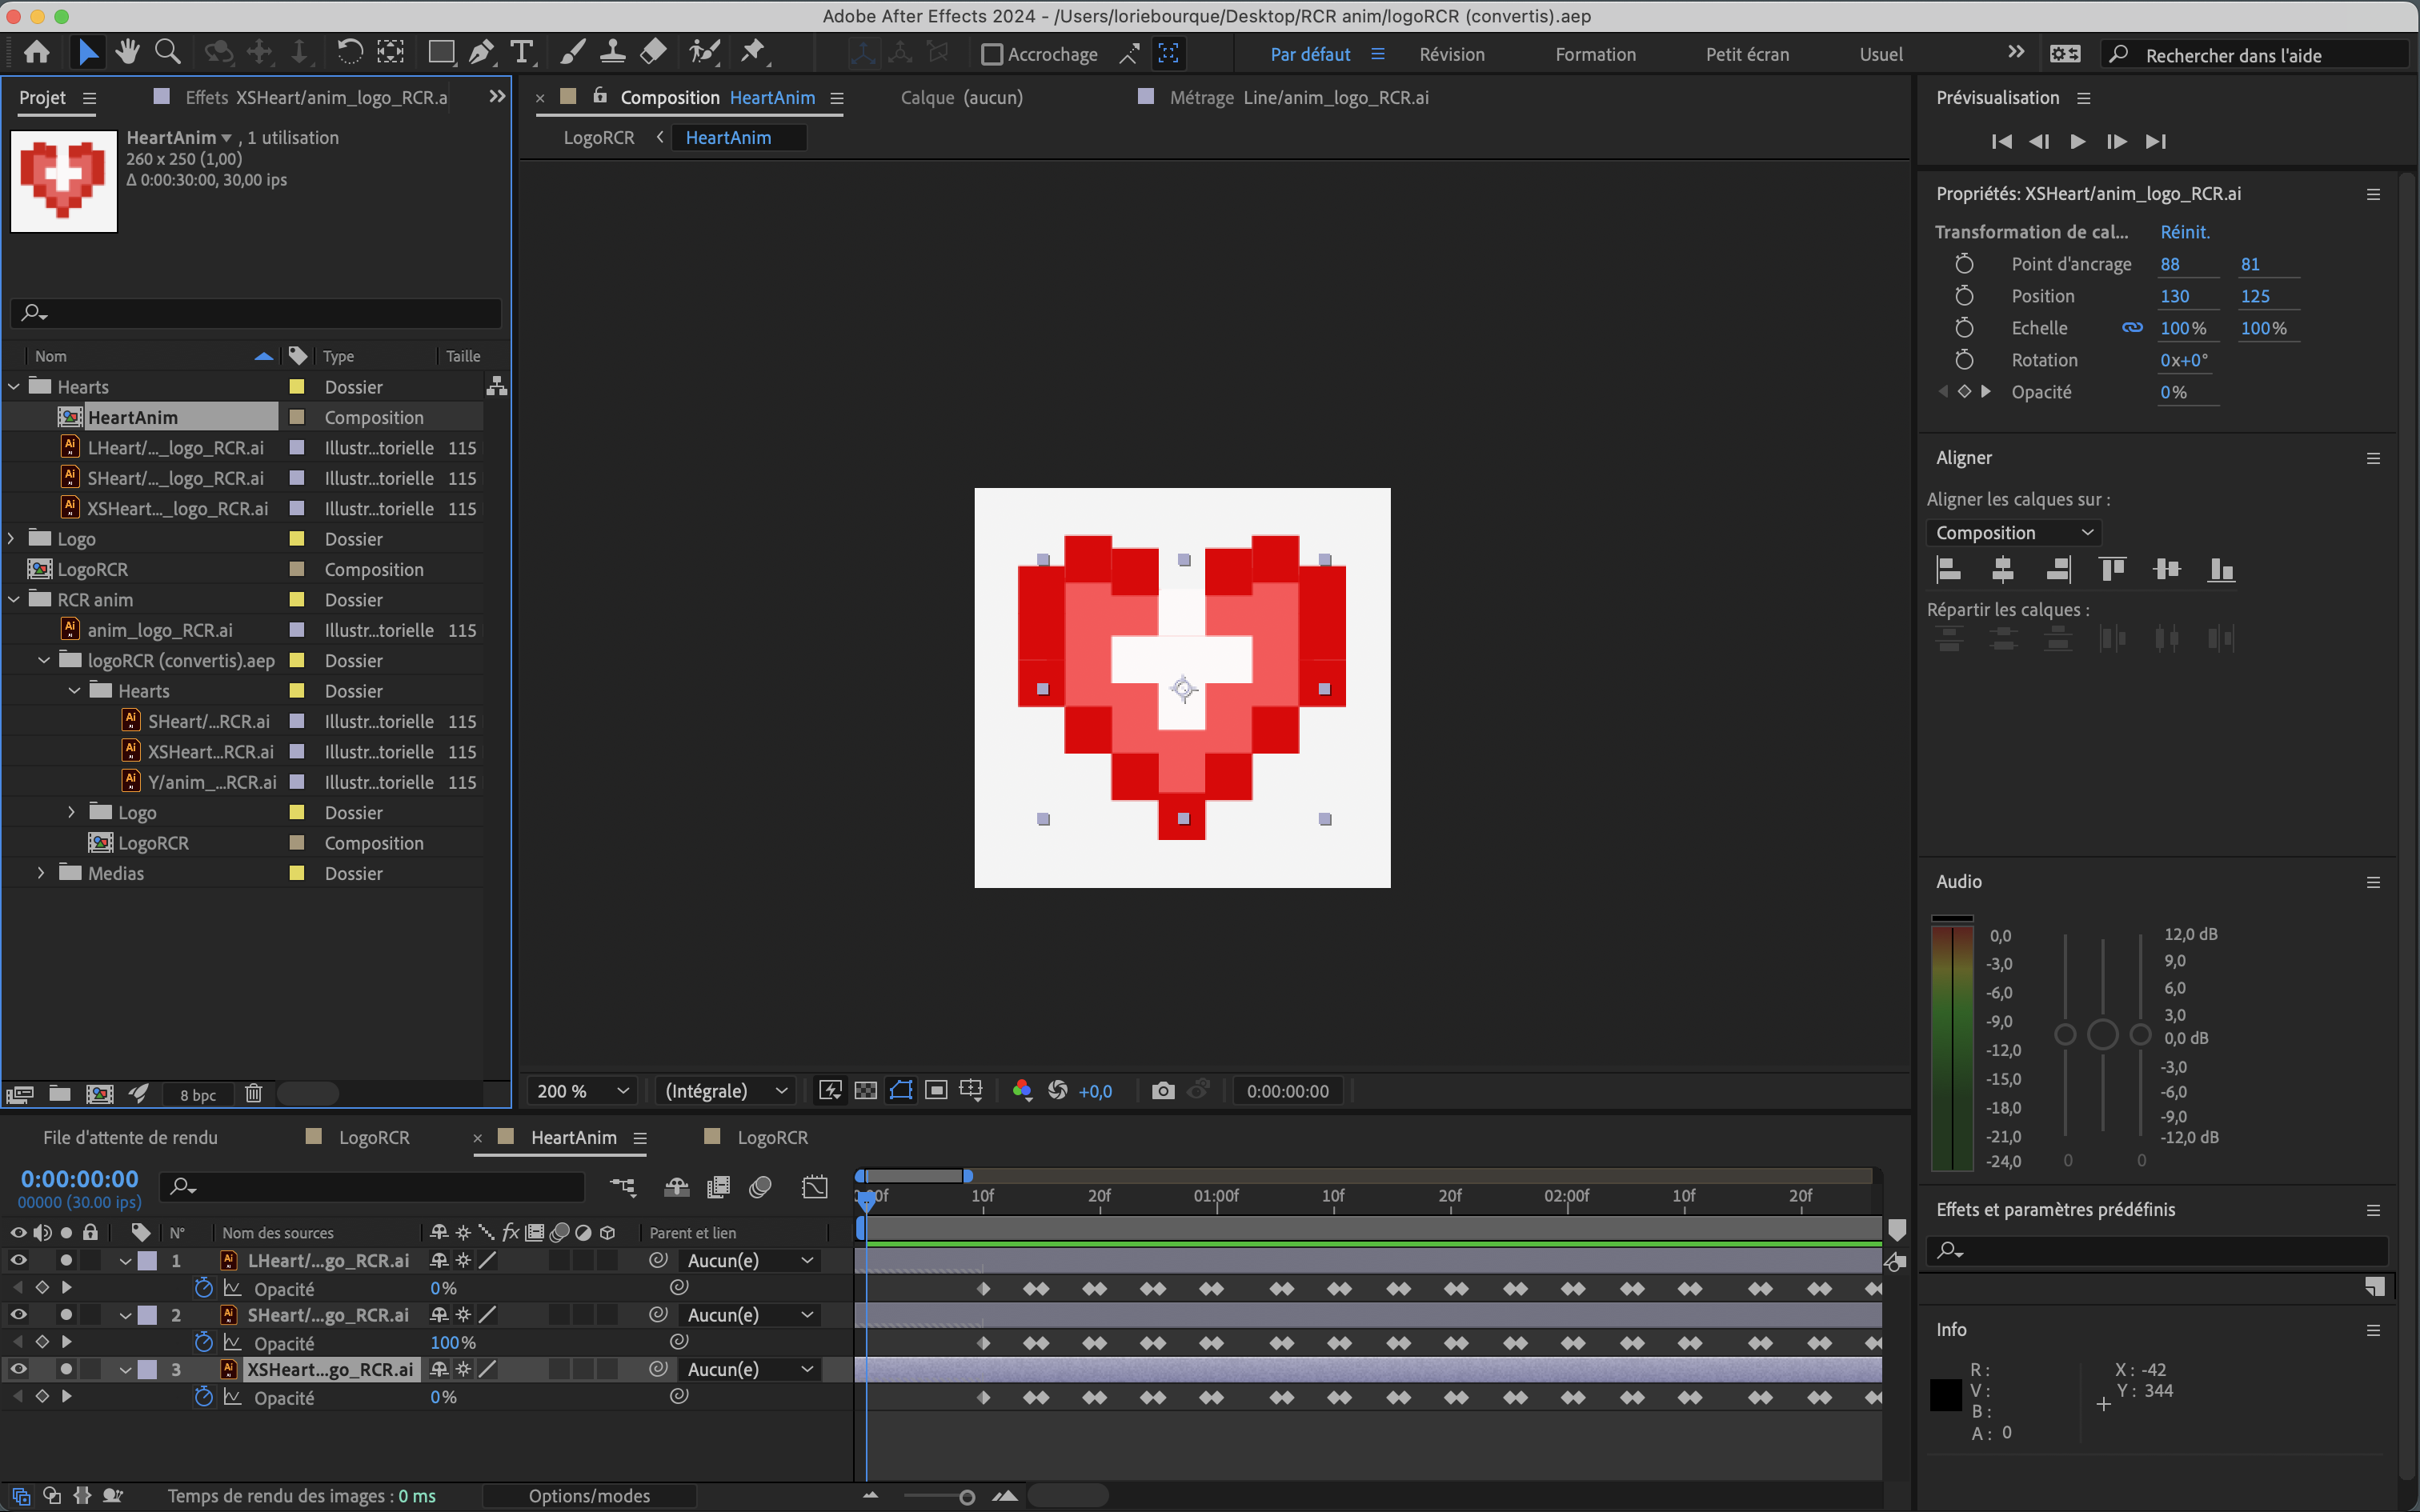The width and height of the screenshot is (2420, 1512).
Task: Select the Clone Stamp tool
Action: coord(612,53)
